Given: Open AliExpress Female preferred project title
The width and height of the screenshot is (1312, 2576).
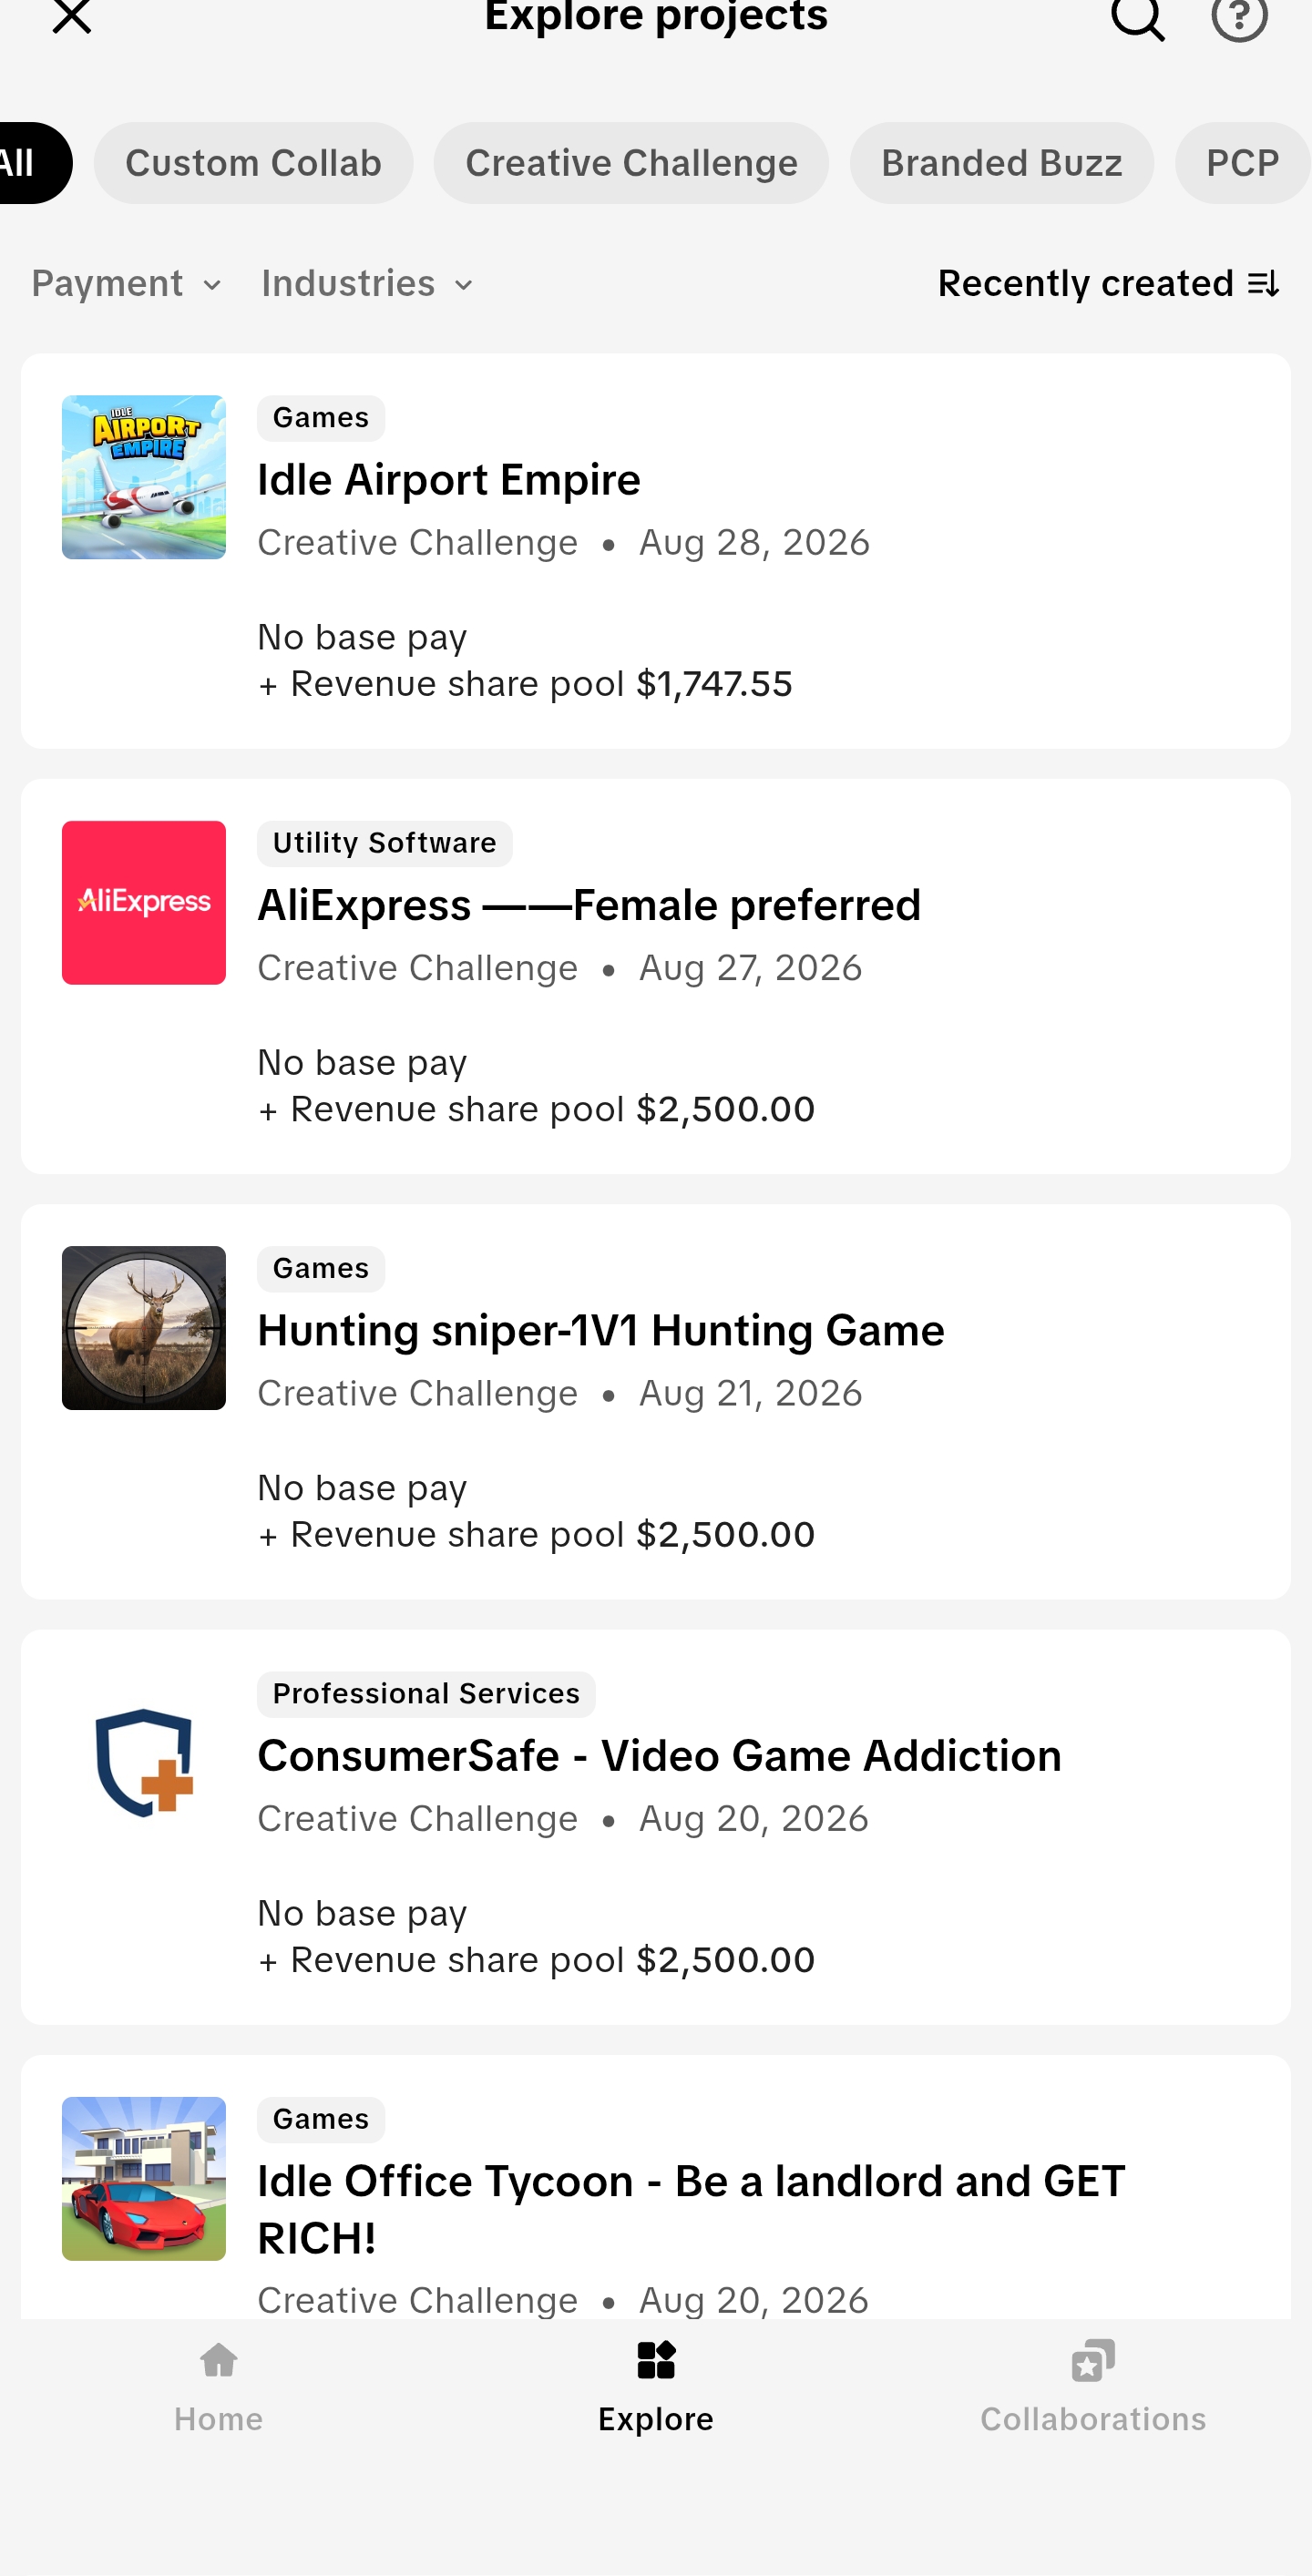Looking at the screenshot, I should click(589, 905).
